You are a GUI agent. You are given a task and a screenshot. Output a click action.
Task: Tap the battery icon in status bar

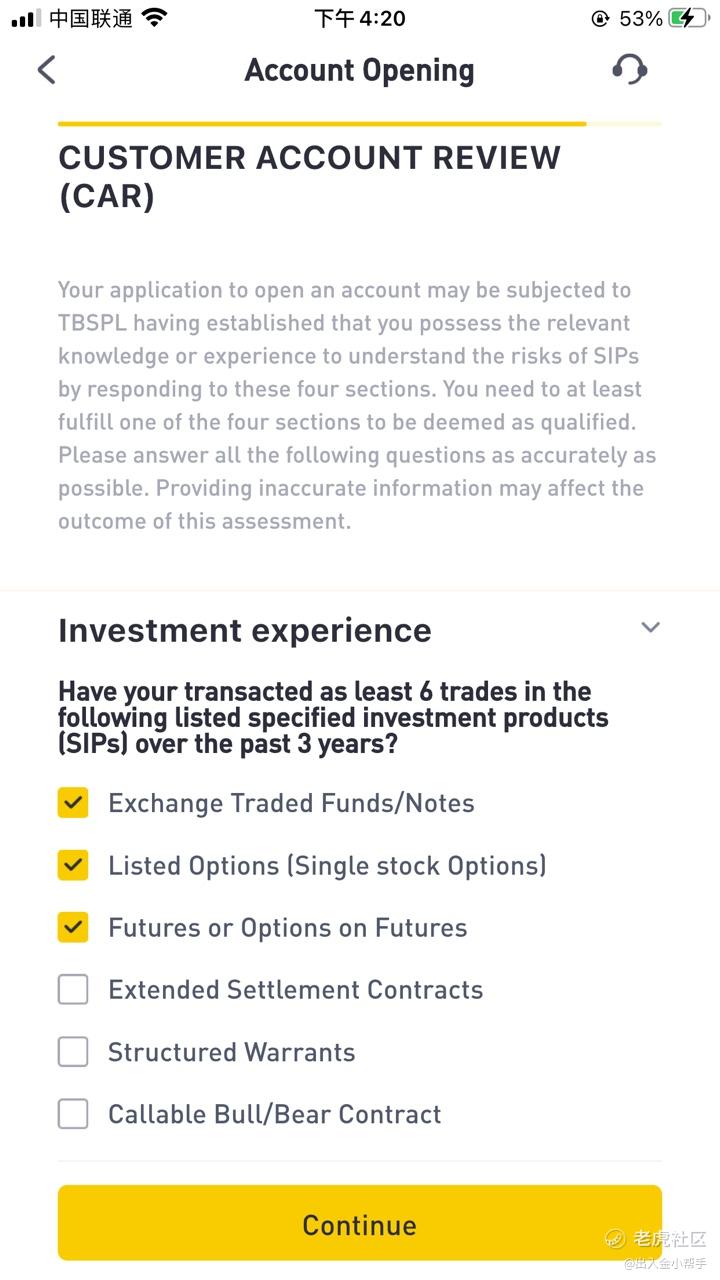pos(690,18)
